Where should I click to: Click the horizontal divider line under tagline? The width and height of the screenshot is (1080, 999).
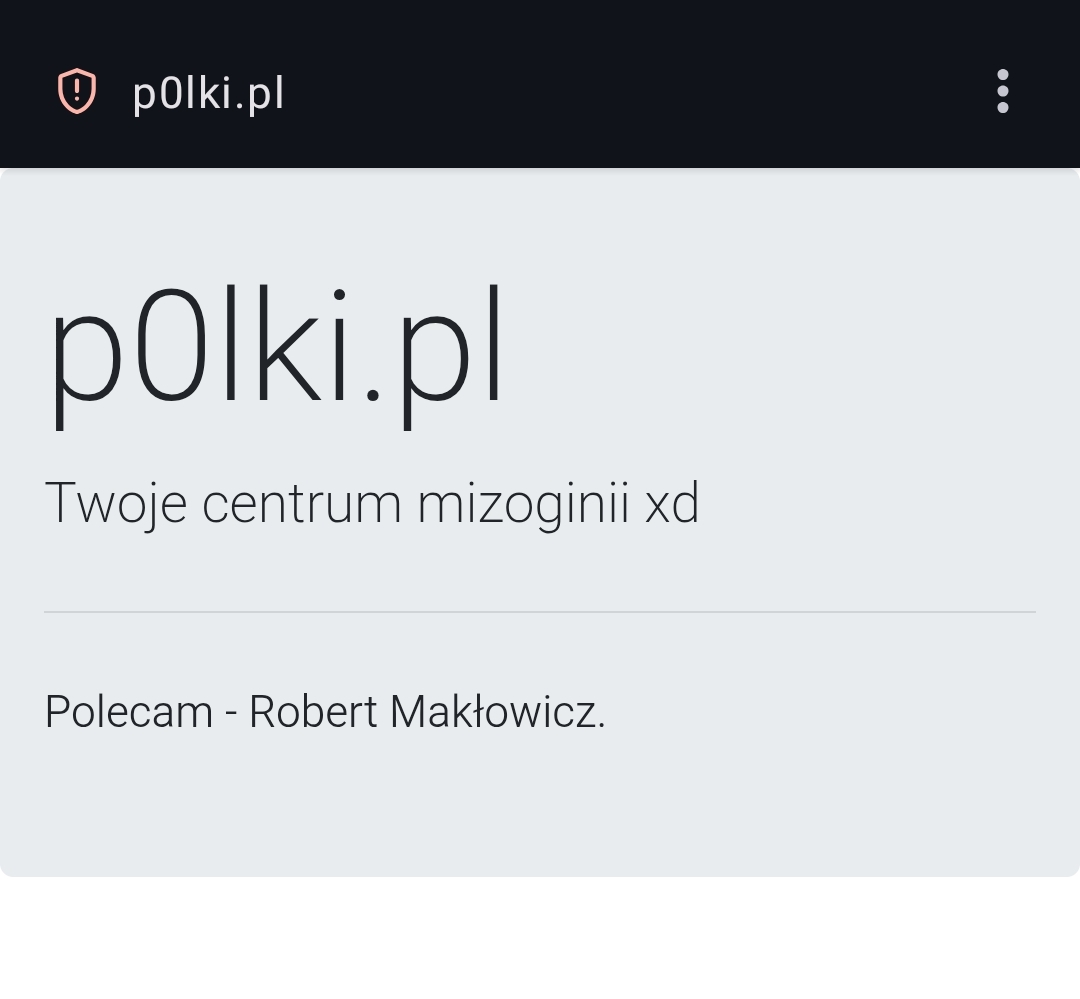coord(540,611)
